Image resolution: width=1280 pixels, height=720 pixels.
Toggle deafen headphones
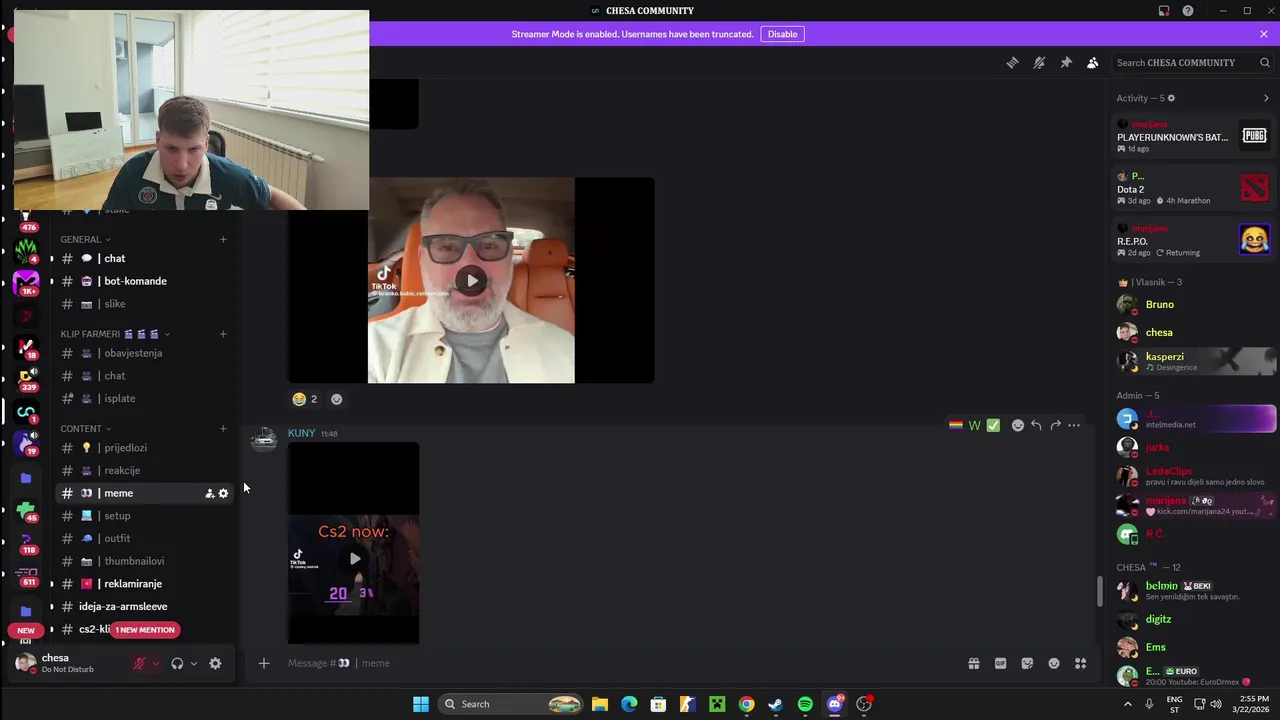tap(177, 663)
